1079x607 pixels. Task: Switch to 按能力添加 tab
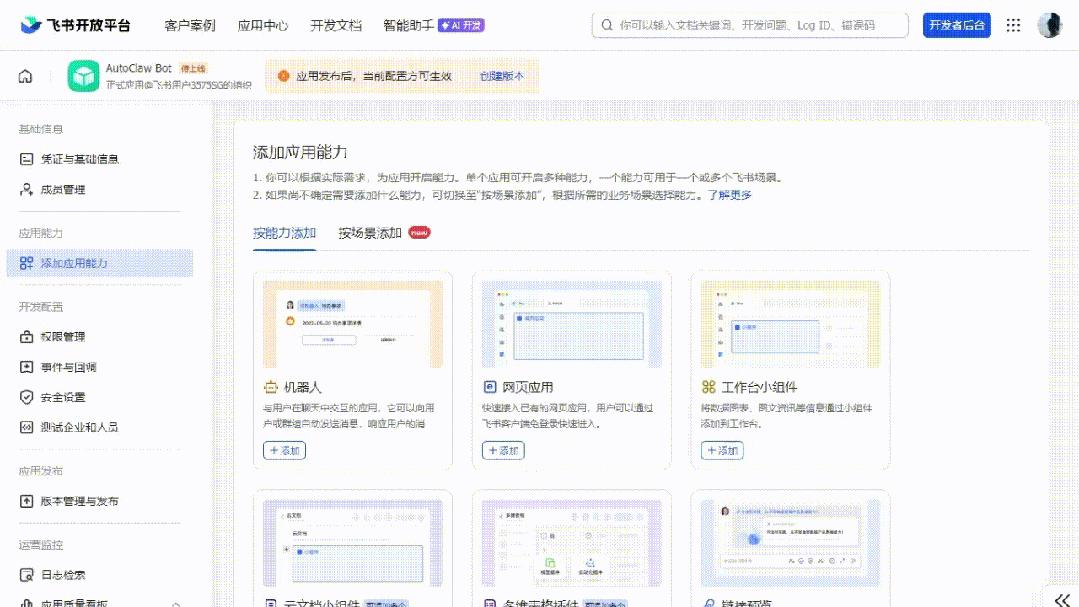coord(284,233)
